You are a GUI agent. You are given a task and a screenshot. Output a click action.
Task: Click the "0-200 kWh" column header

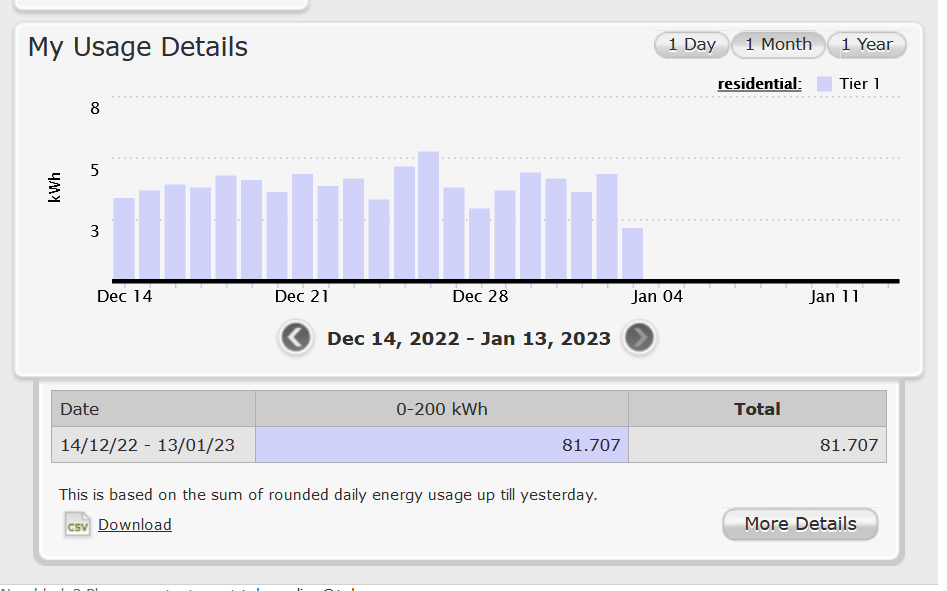(x=441, y=408)
